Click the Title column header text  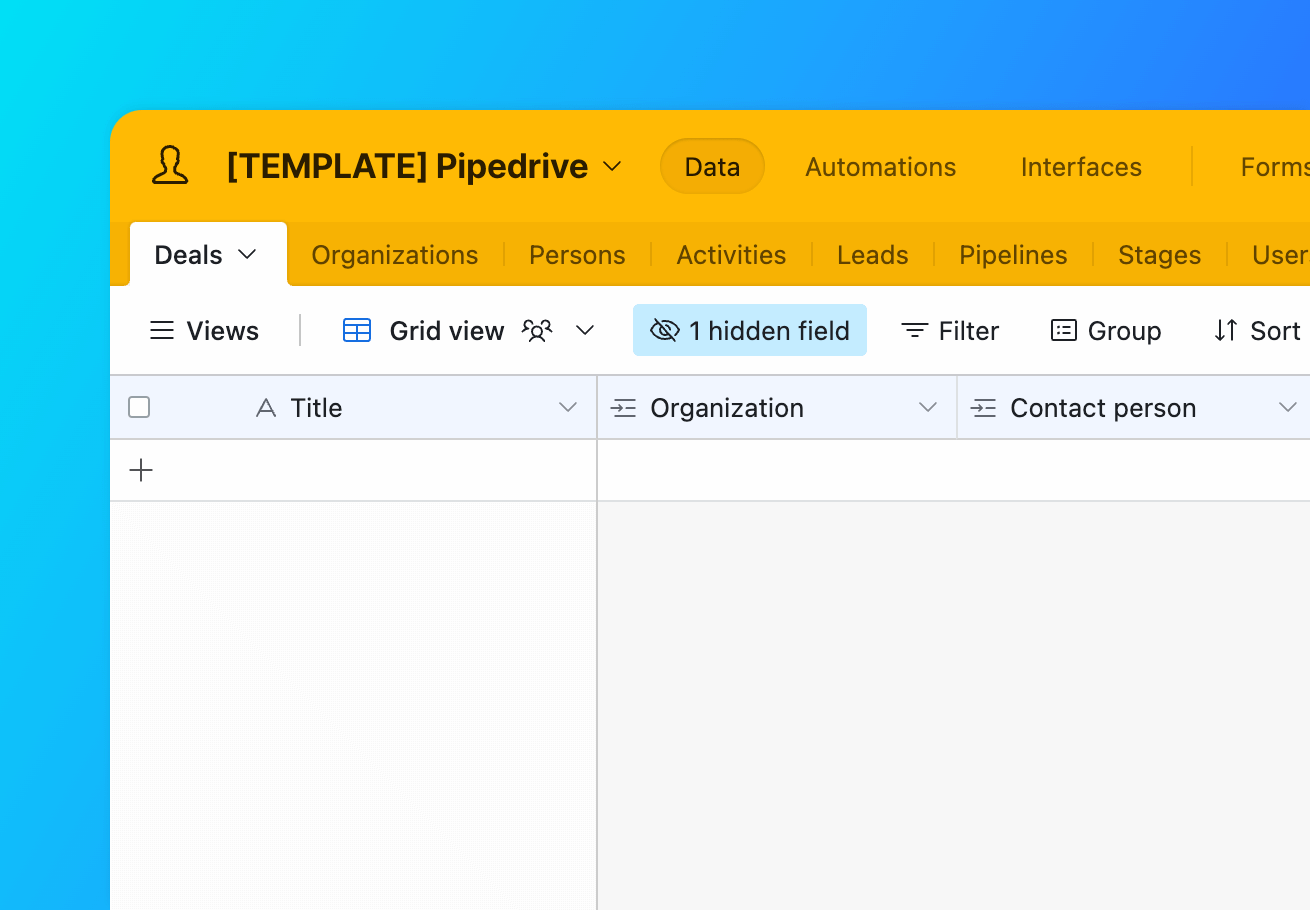[x=316, y=408]
